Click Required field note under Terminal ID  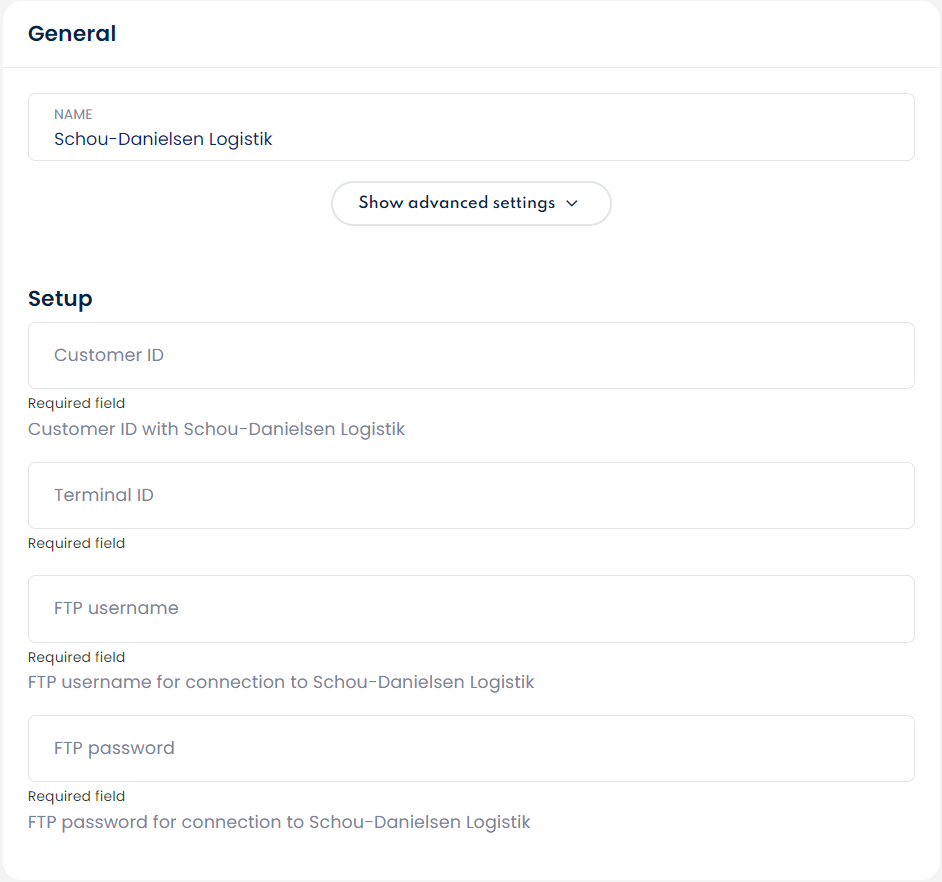coord(77,543)
